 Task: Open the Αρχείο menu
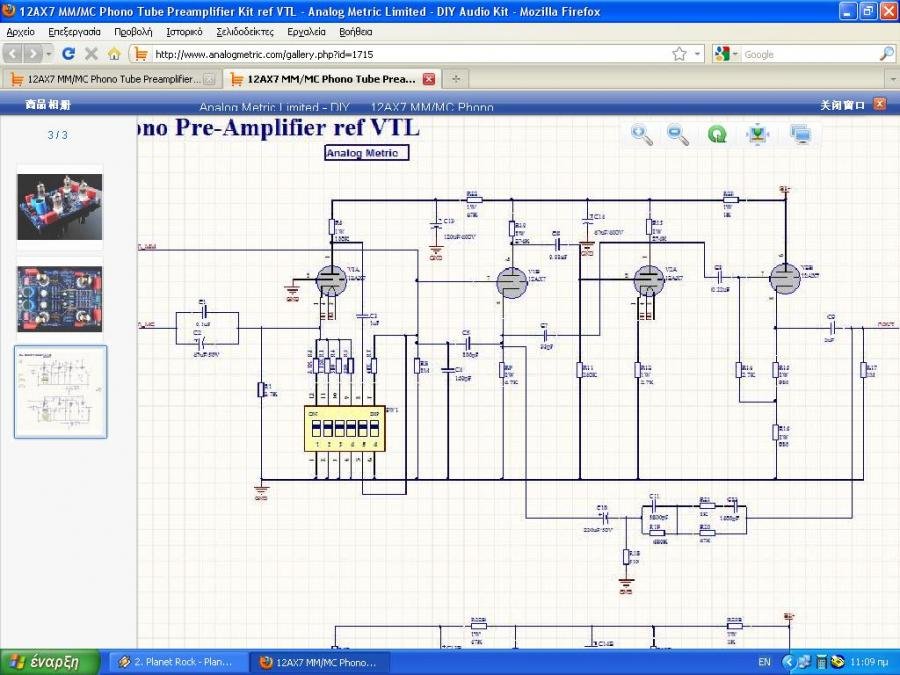21,32
